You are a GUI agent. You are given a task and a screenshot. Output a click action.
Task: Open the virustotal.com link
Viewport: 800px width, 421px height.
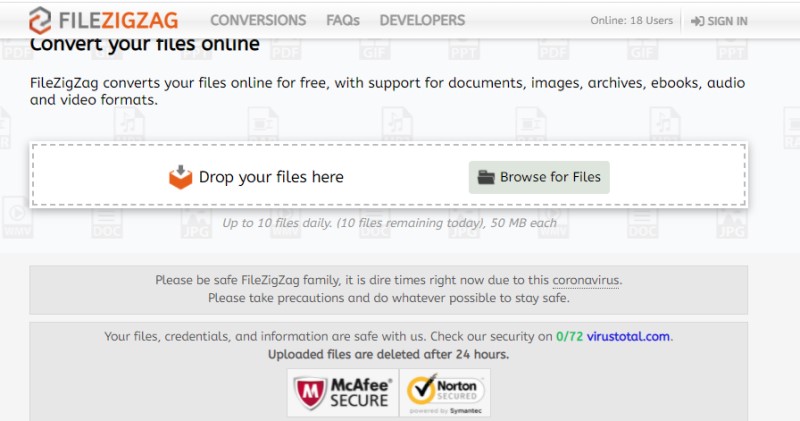pos(629,336)
